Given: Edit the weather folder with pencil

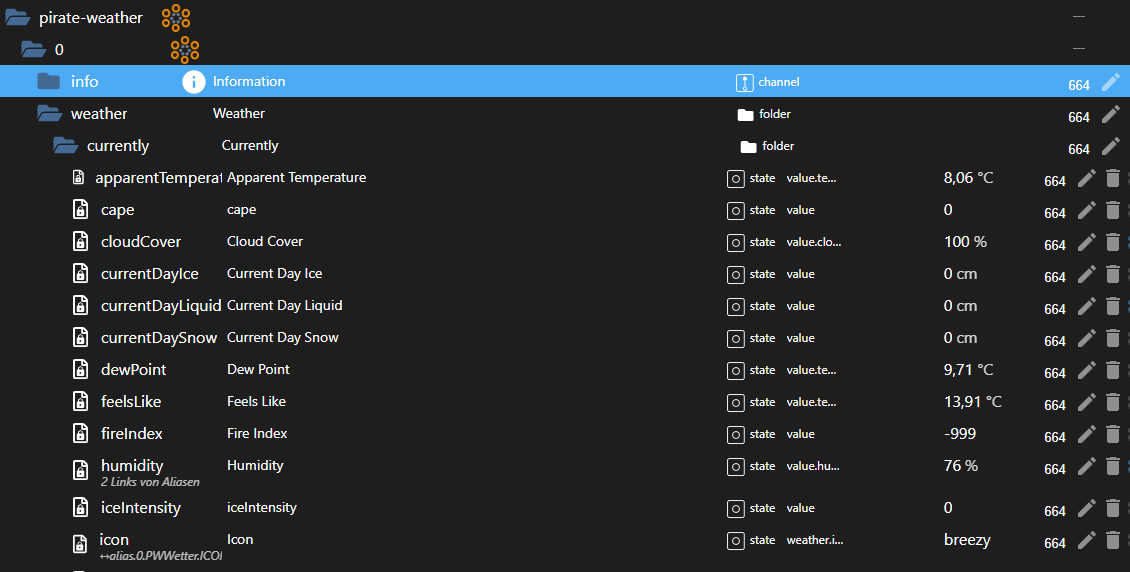Looking at the screenshot, I should point(1110,114).
